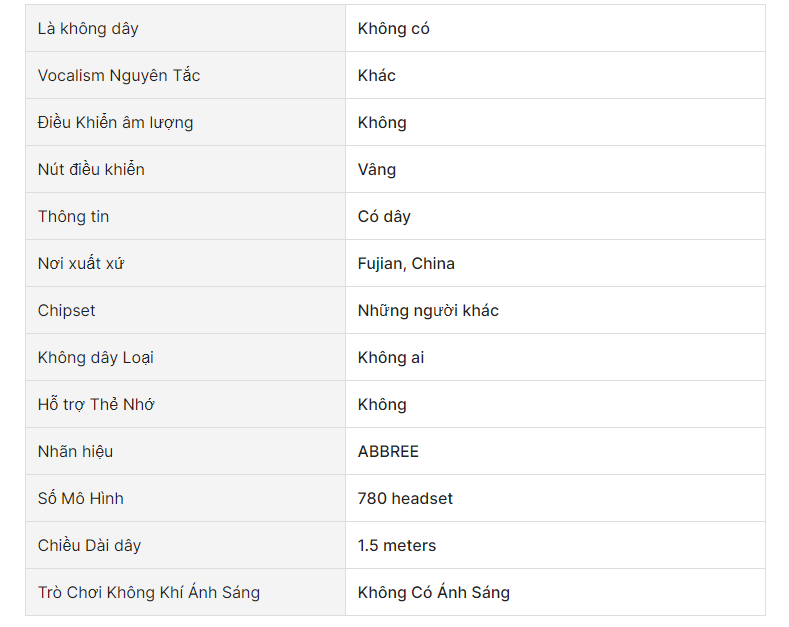Select the "Vâng" value cell
The height and width of the screenshot is (627, 789).
[377, 170]
